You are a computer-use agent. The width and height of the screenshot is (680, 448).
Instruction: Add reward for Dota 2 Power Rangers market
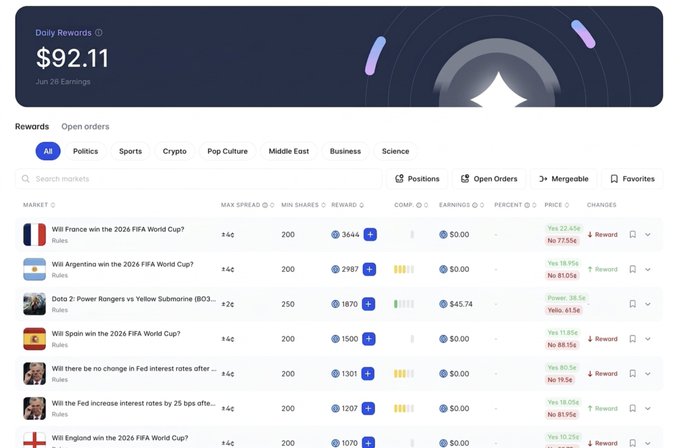368,304
